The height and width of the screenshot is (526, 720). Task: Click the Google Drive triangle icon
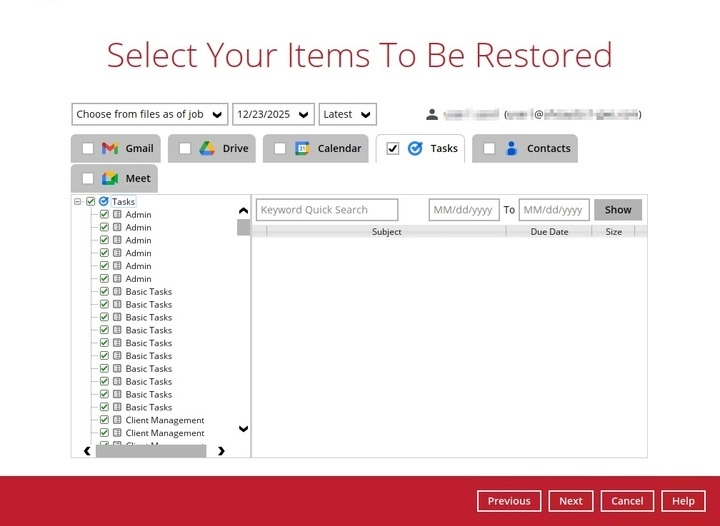(x=207, y=149)
